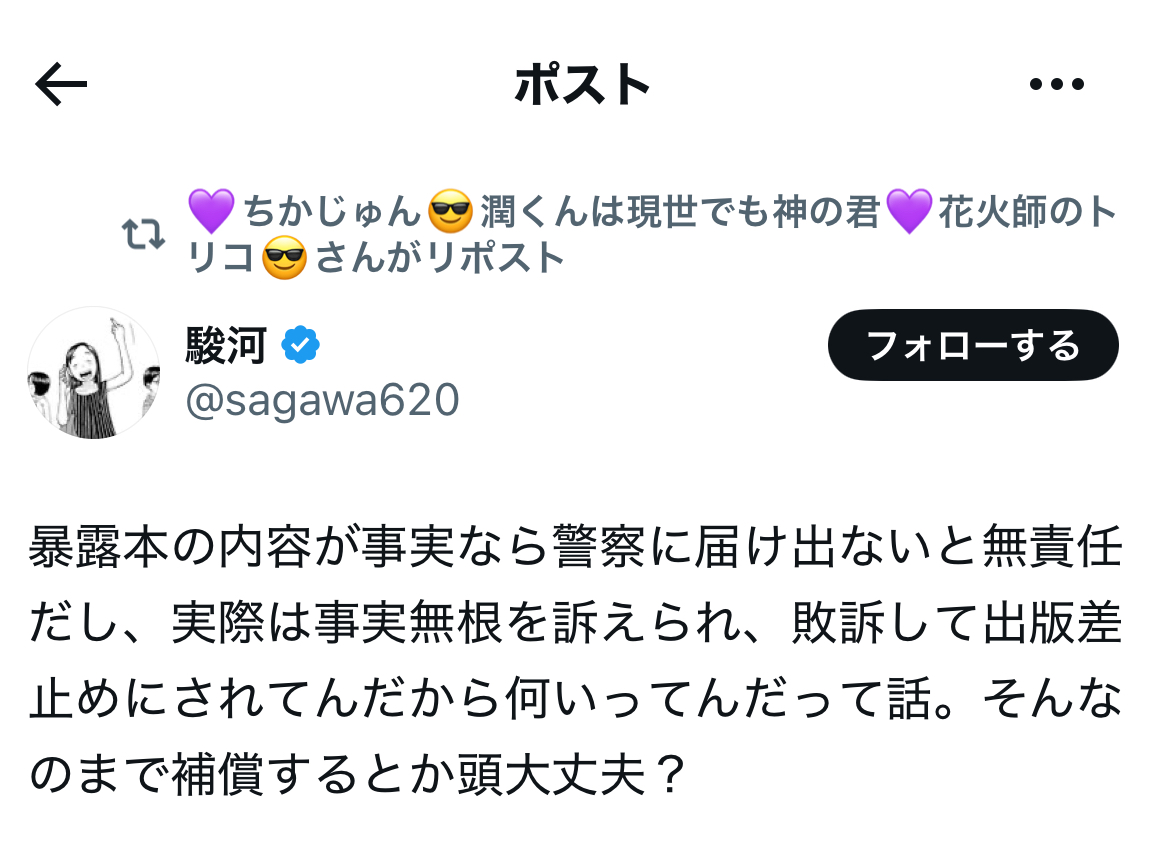Viewport: 1170px width, 853px height.
Task: Select the post line starting 暴露本の内容が
Action: coord(575,546)
